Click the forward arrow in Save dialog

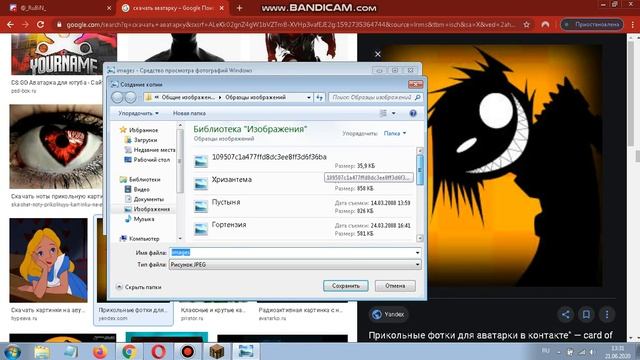click(x=130, y=98)
